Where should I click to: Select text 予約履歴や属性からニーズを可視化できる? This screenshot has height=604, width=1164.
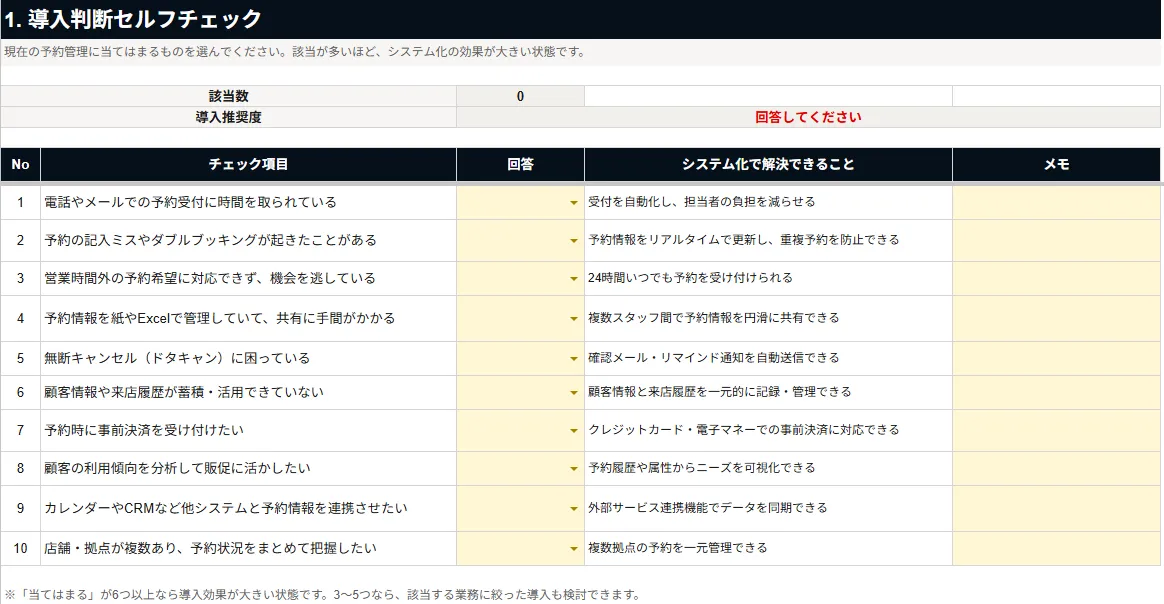(x=702, y=467)
